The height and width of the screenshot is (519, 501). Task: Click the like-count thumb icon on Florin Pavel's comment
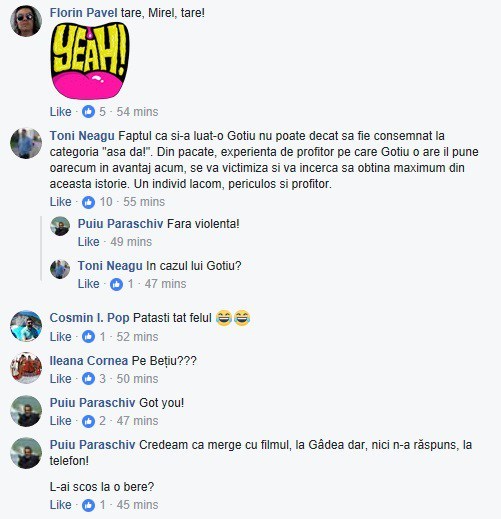pyautogui.click(x=88, y=112)
